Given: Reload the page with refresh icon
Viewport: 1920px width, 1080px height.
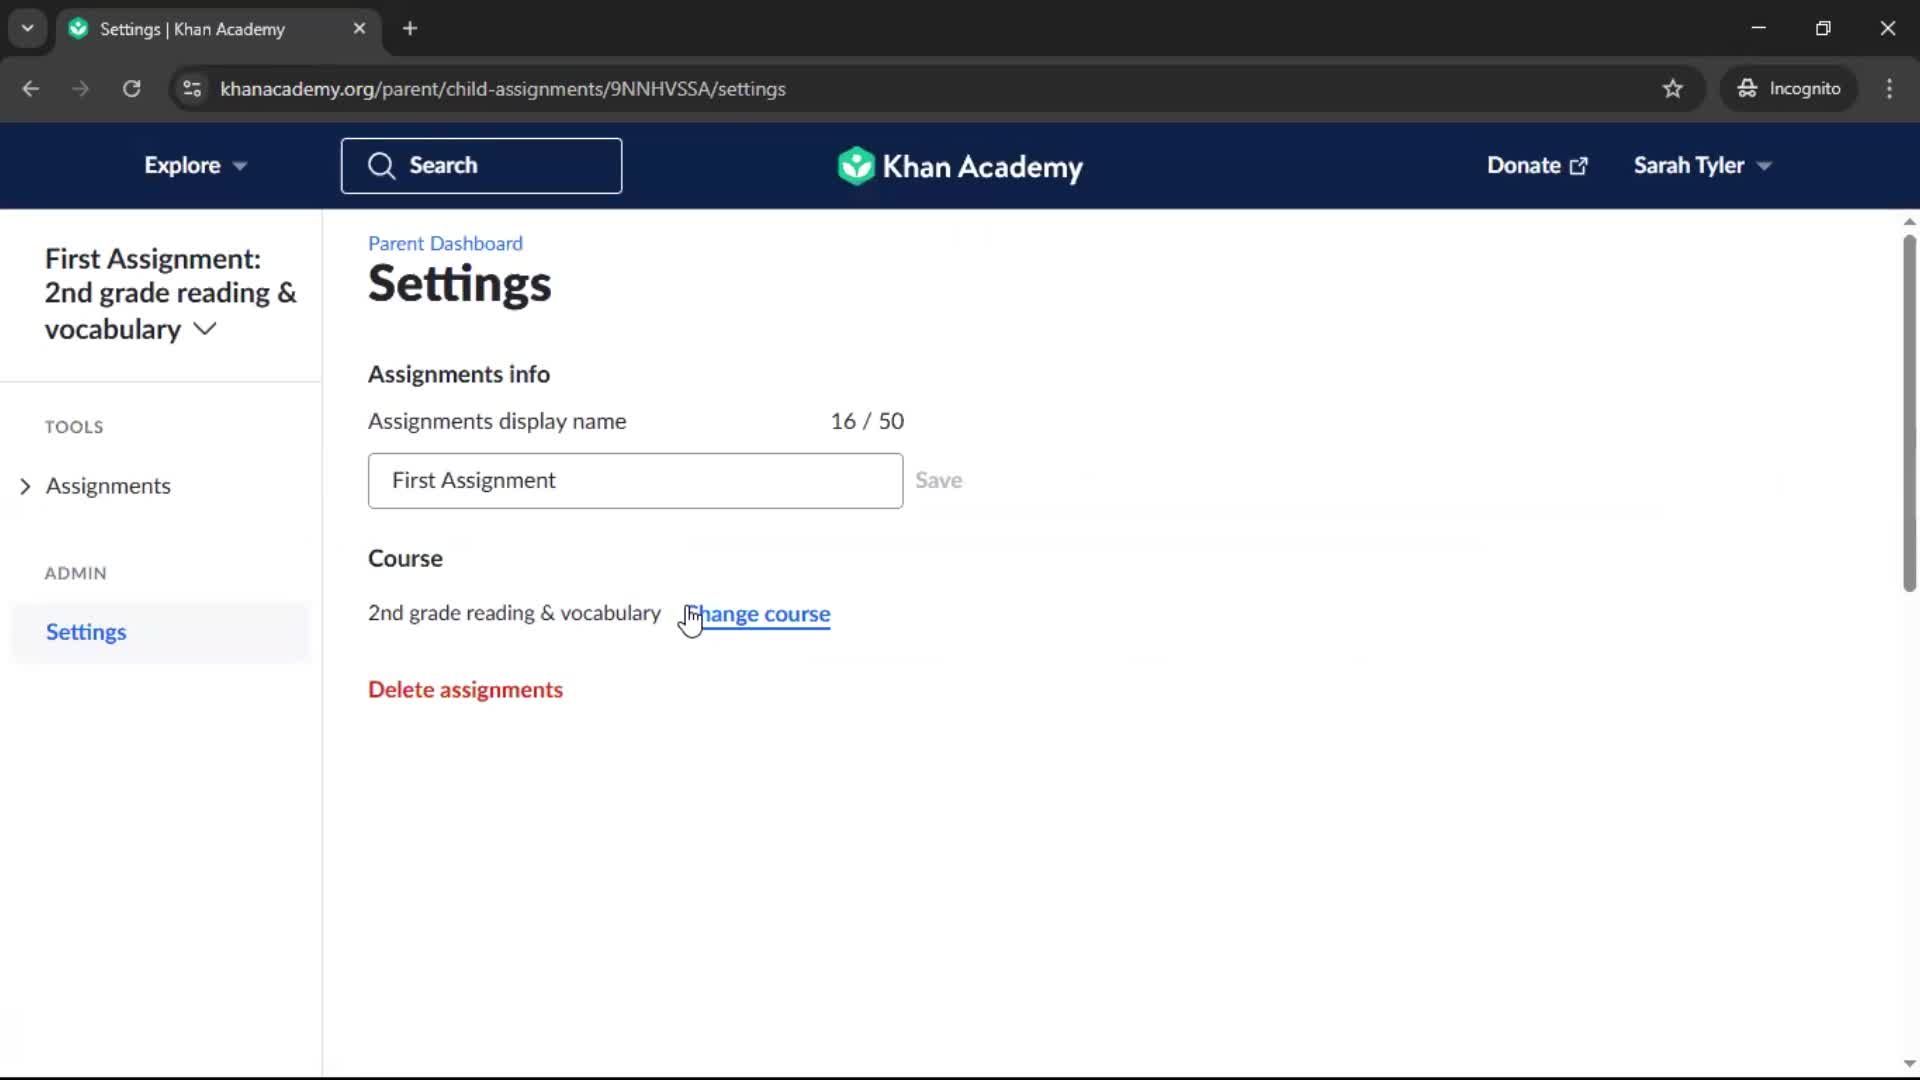Looking at the screenshot, I should click(131, 89).
